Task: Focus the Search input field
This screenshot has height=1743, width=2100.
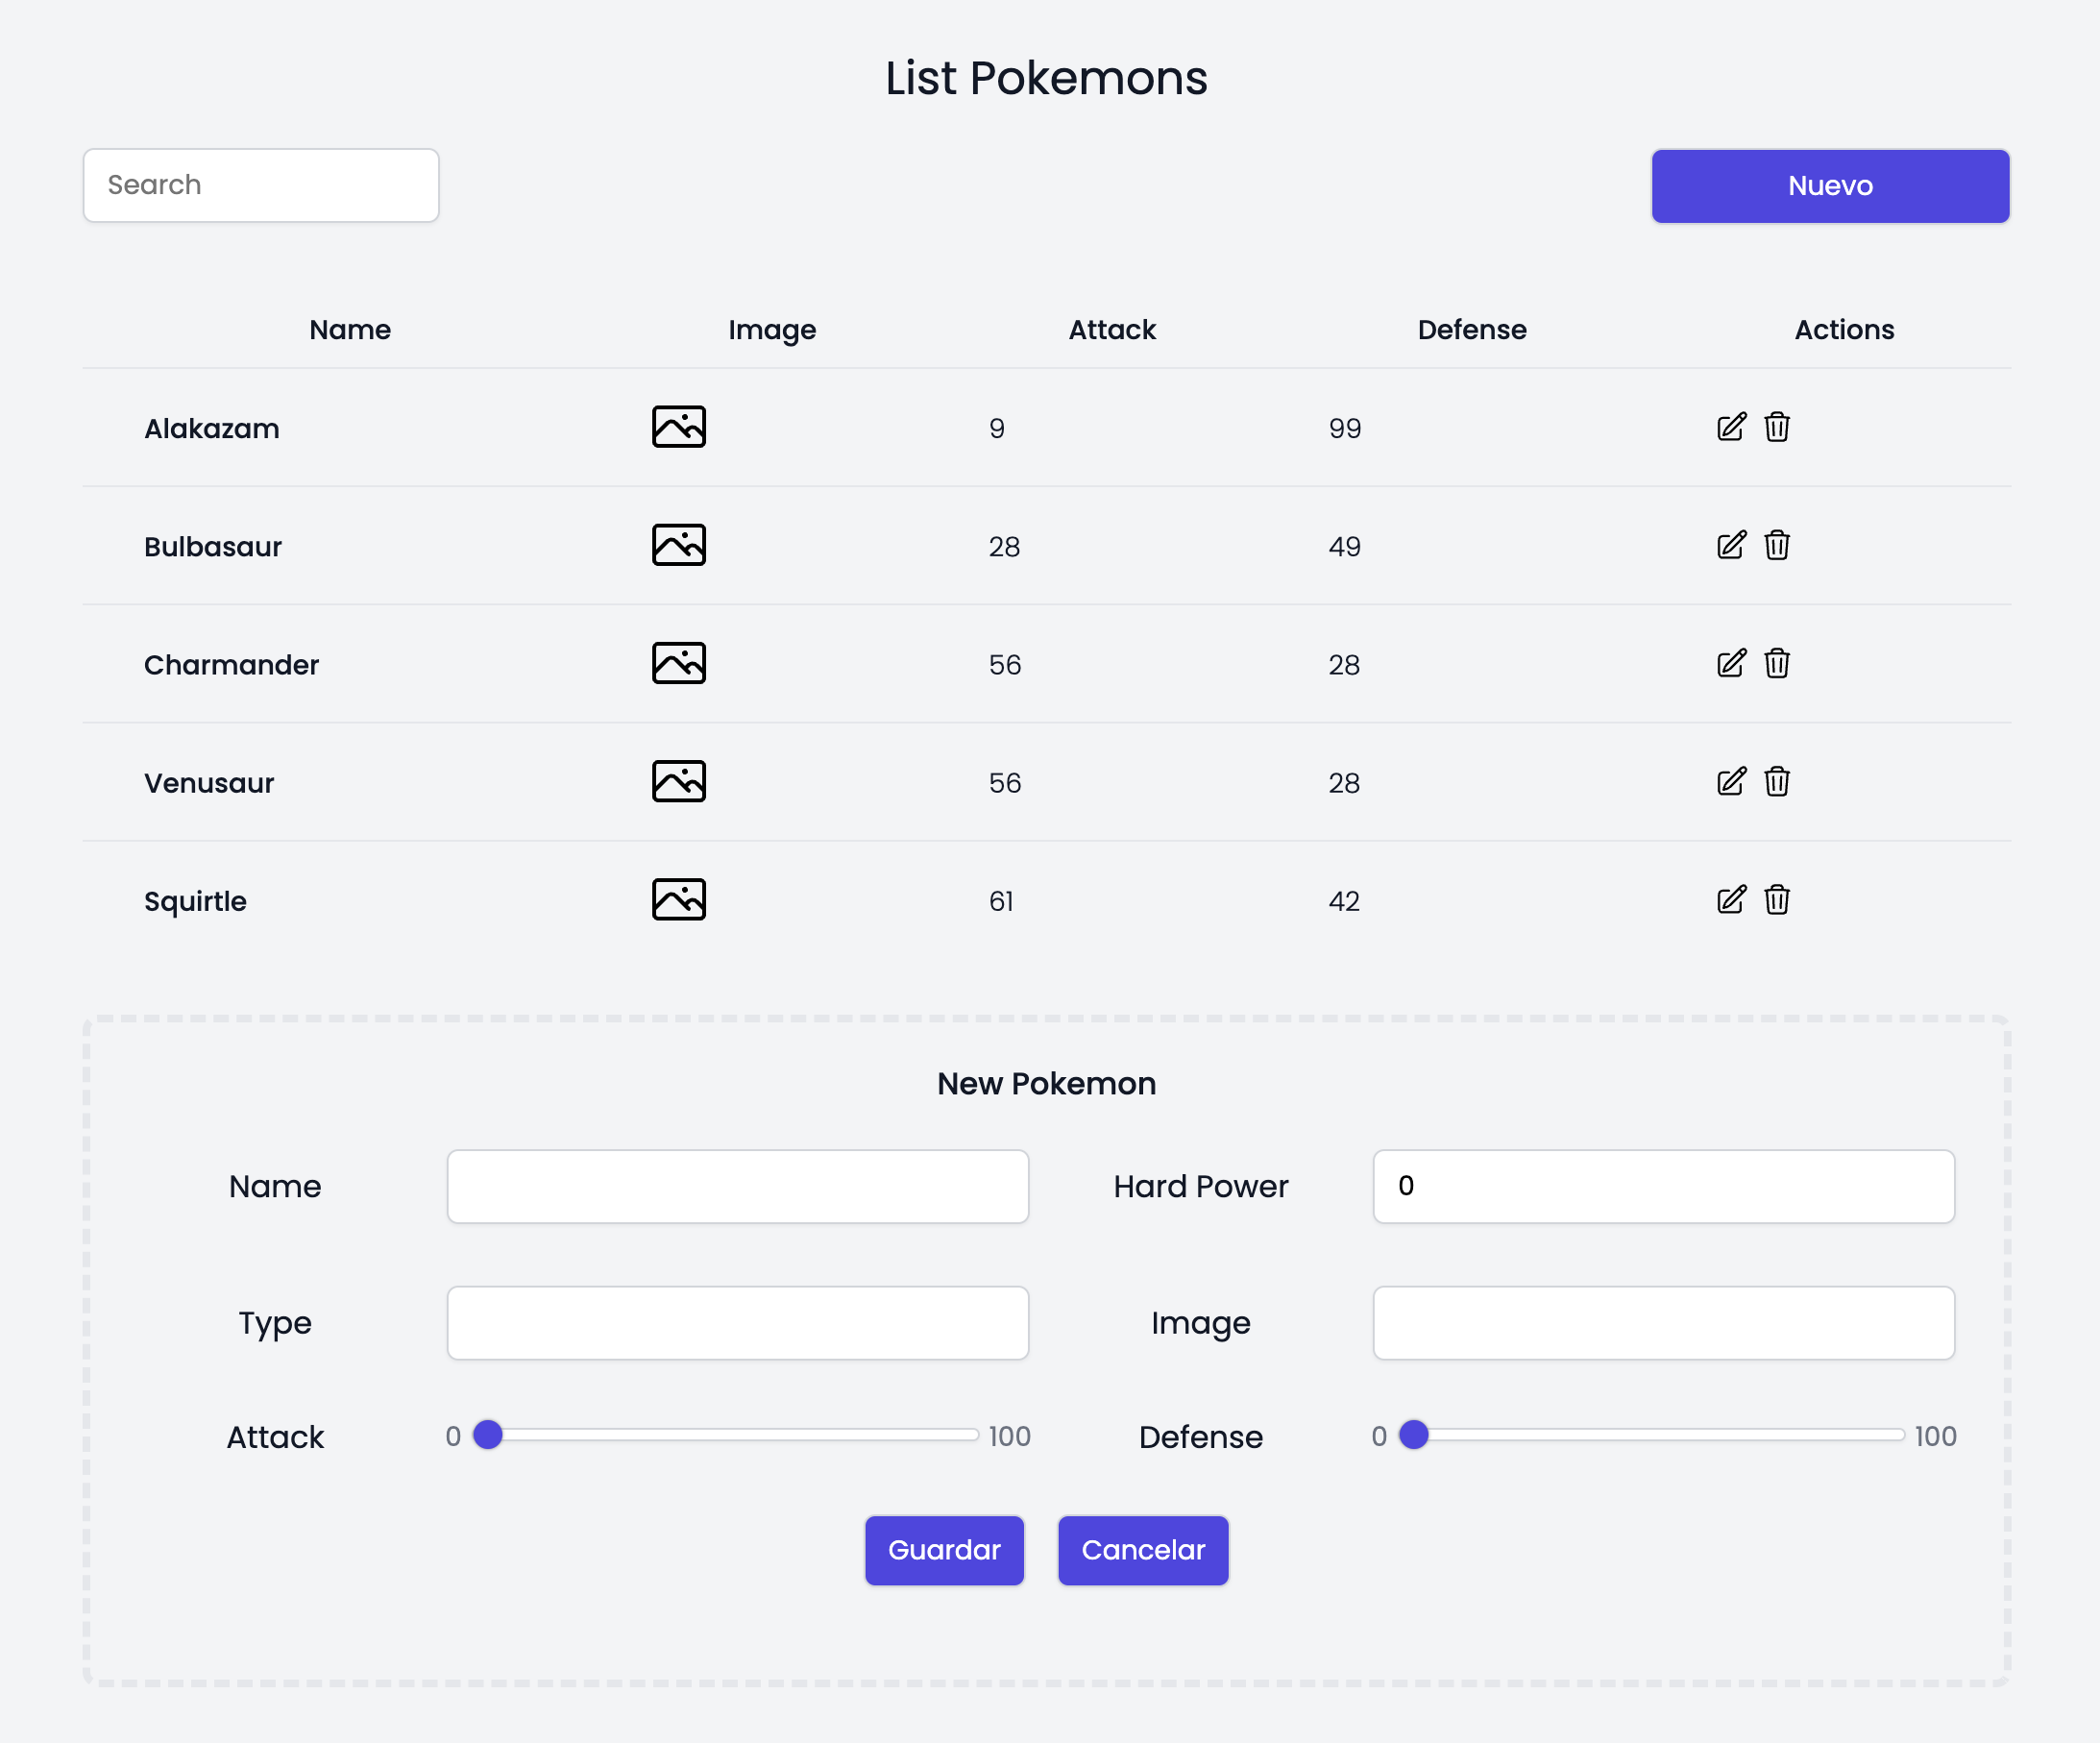Action: [261, 186]
